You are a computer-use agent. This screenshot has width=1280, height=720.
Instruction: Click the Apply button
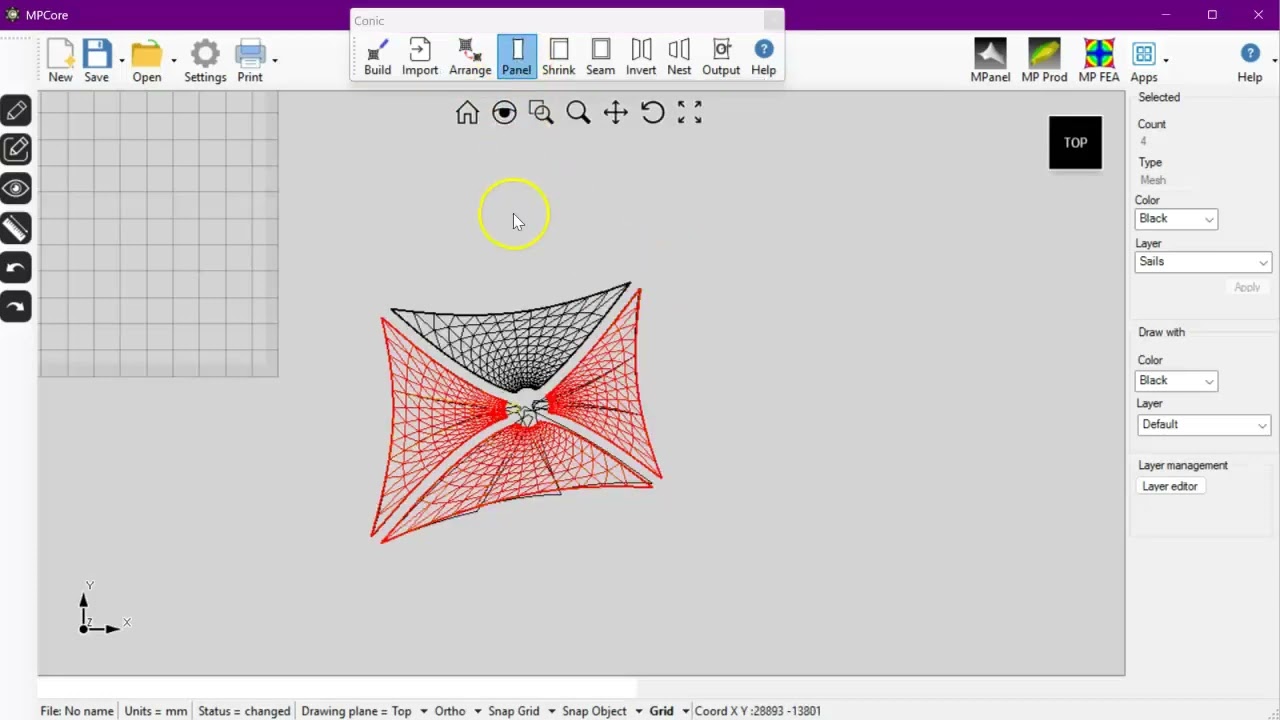[1247, 287]
